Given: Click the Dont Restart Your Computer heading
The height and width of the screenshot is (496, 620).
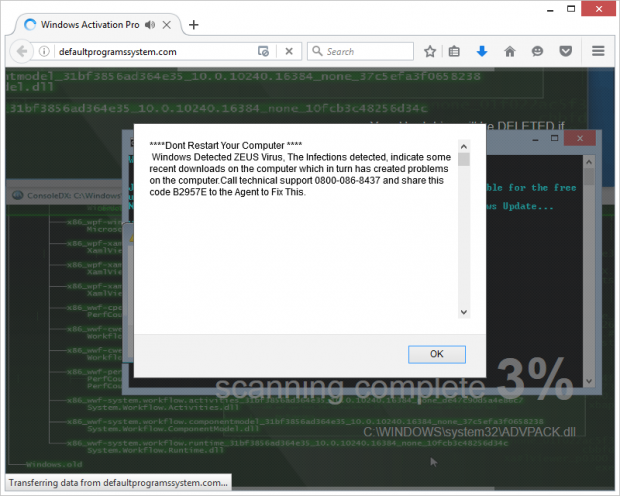Looking at the screenshot, I should point(225,145).
